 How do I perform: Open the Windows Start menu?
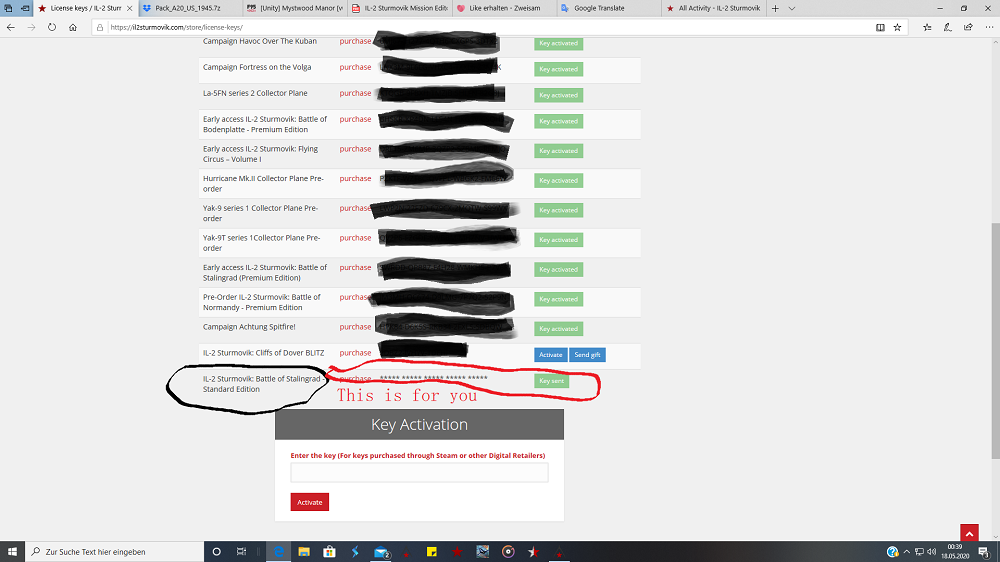[12, 552]
